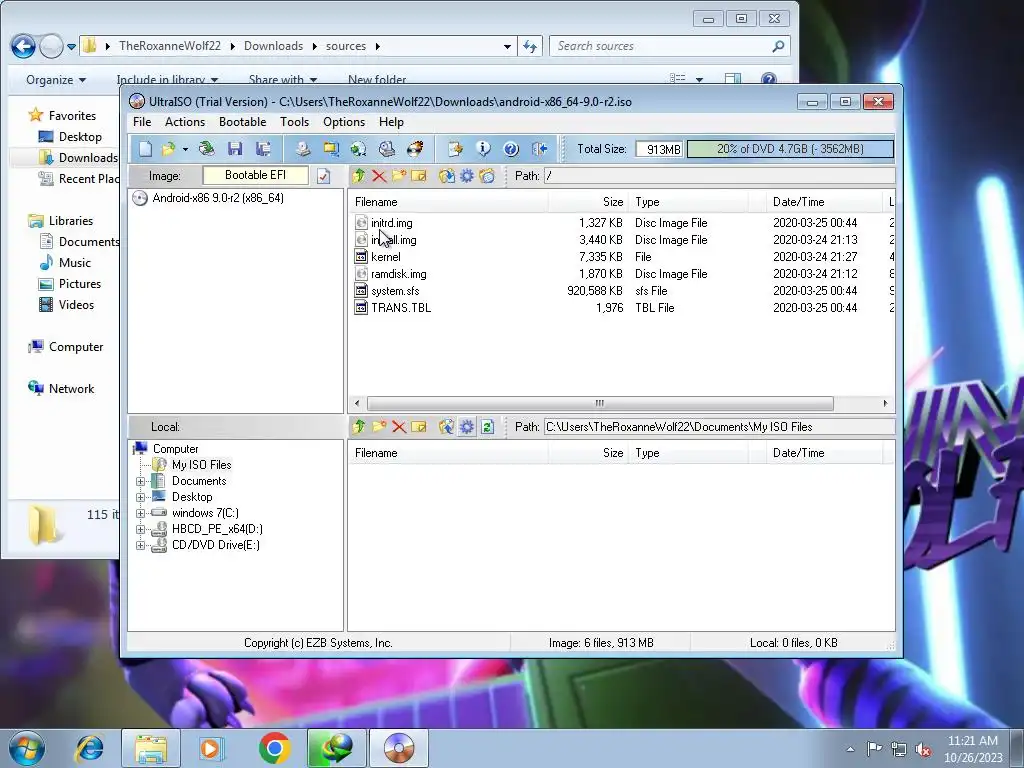Select the kernel file in the list
The height and width of the screenshot is (768, 1024).
point(385,257)
